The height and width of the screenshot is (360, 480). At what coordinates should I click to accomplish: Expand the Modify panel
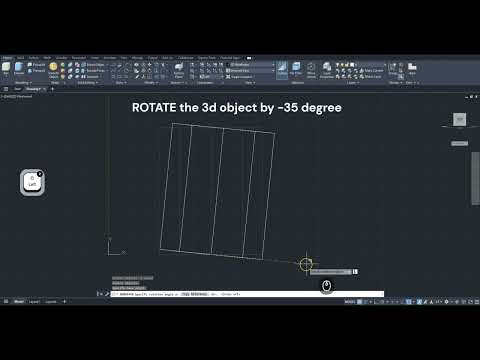tap(151, 83)
